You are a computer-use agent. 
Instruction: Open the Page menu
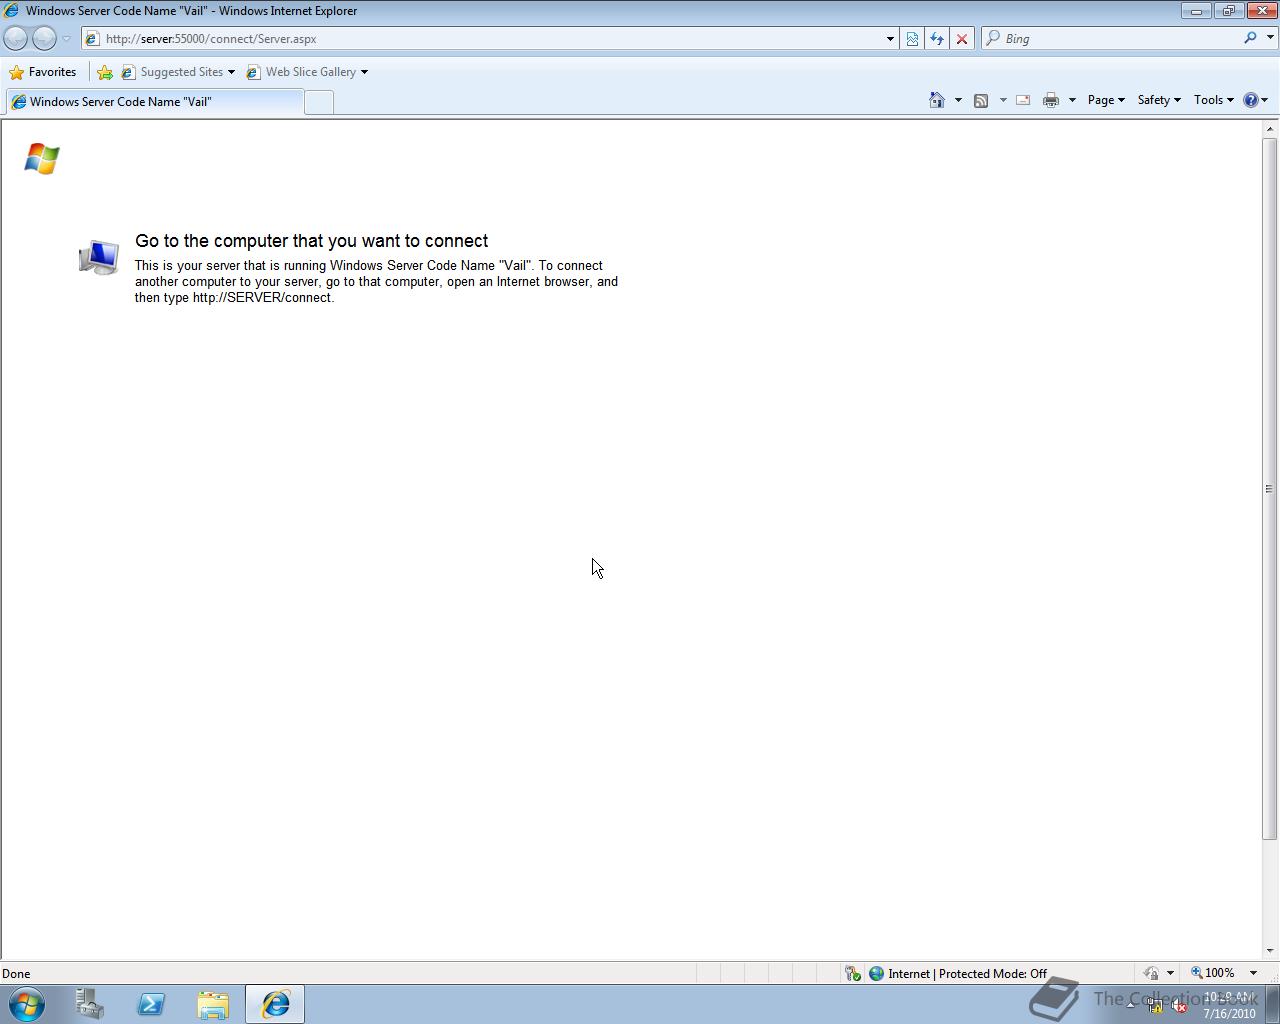(1106, 100)
